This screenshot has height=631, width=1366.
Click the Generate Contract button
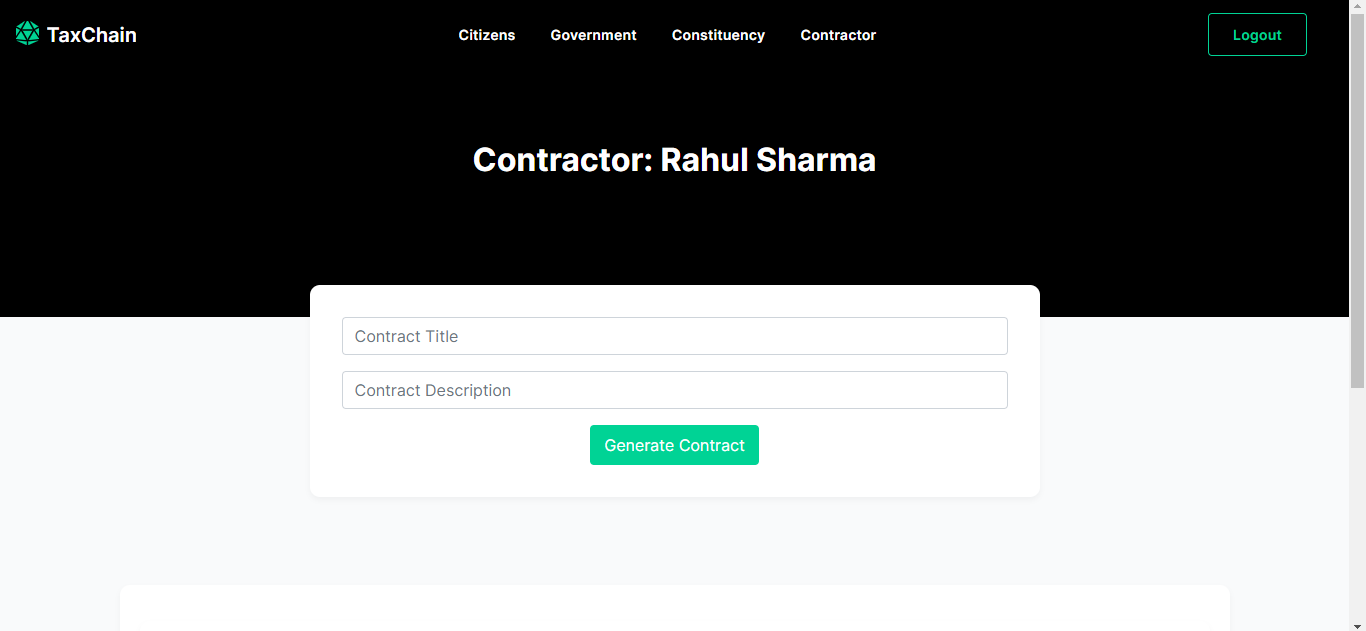point(674,445)
